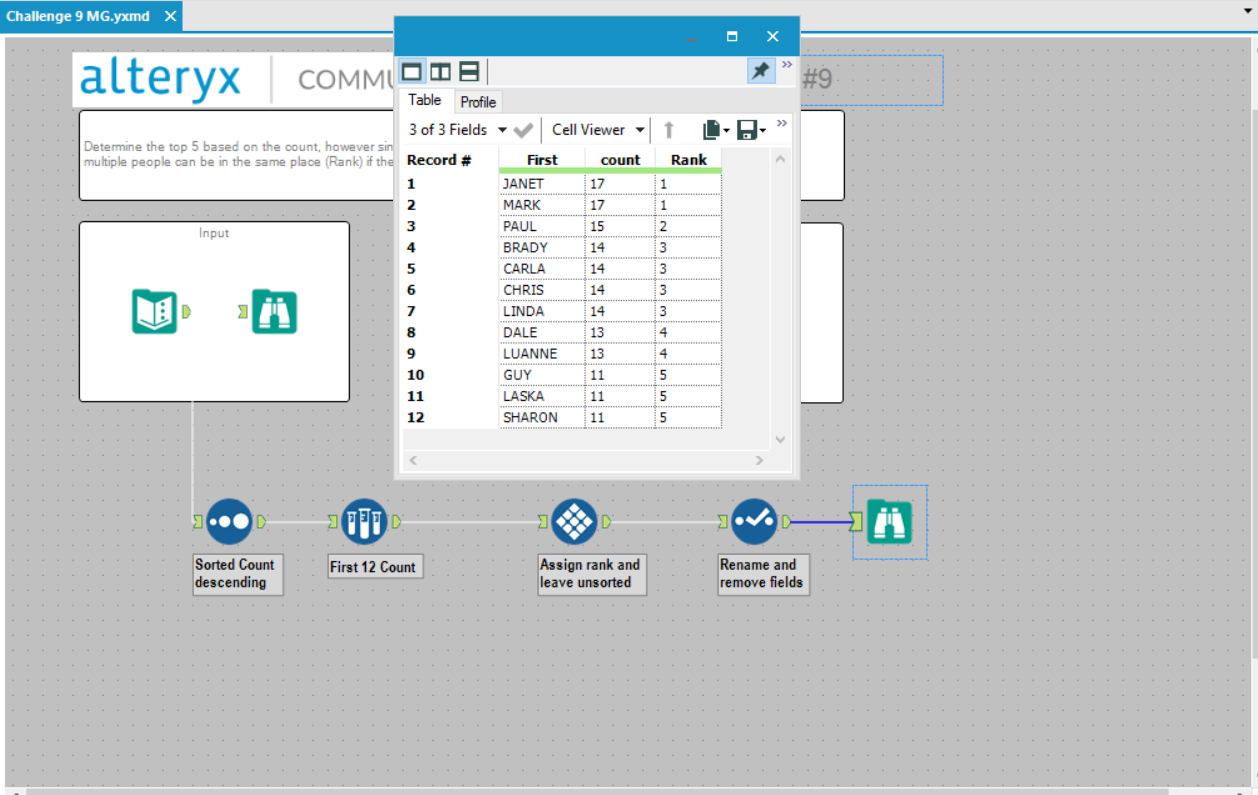This screenshot has width=1258, height=795.
Task: Select the Challenge 9 MG.yxmd workflow tab
Action: point(80,16)
